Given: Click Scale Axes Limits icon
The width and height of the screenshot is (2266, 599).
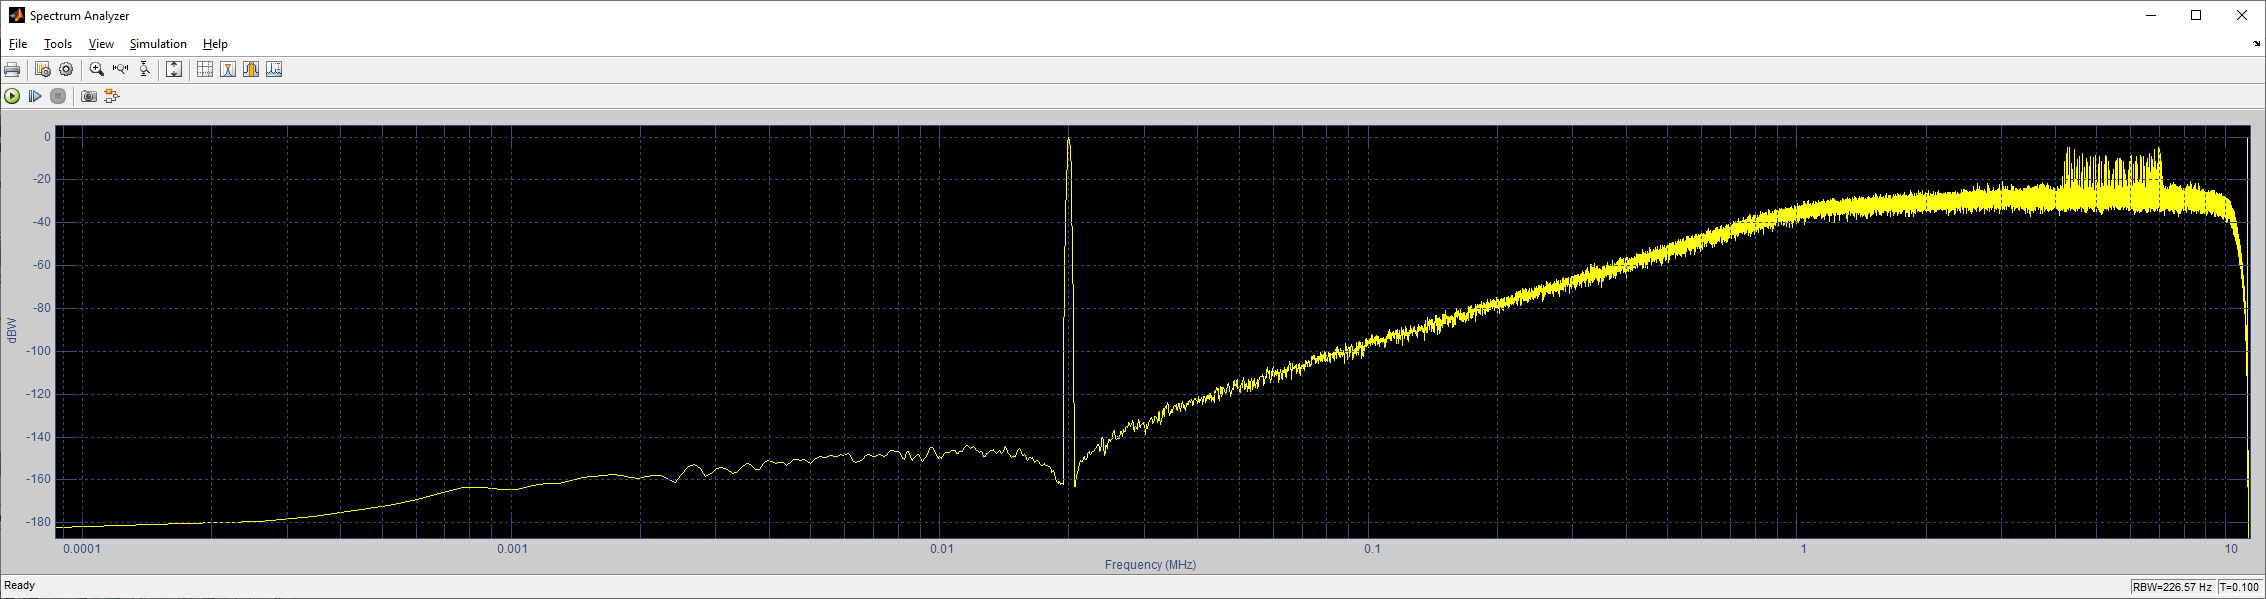Looking at the screenshot, I should tap(174, 69).
